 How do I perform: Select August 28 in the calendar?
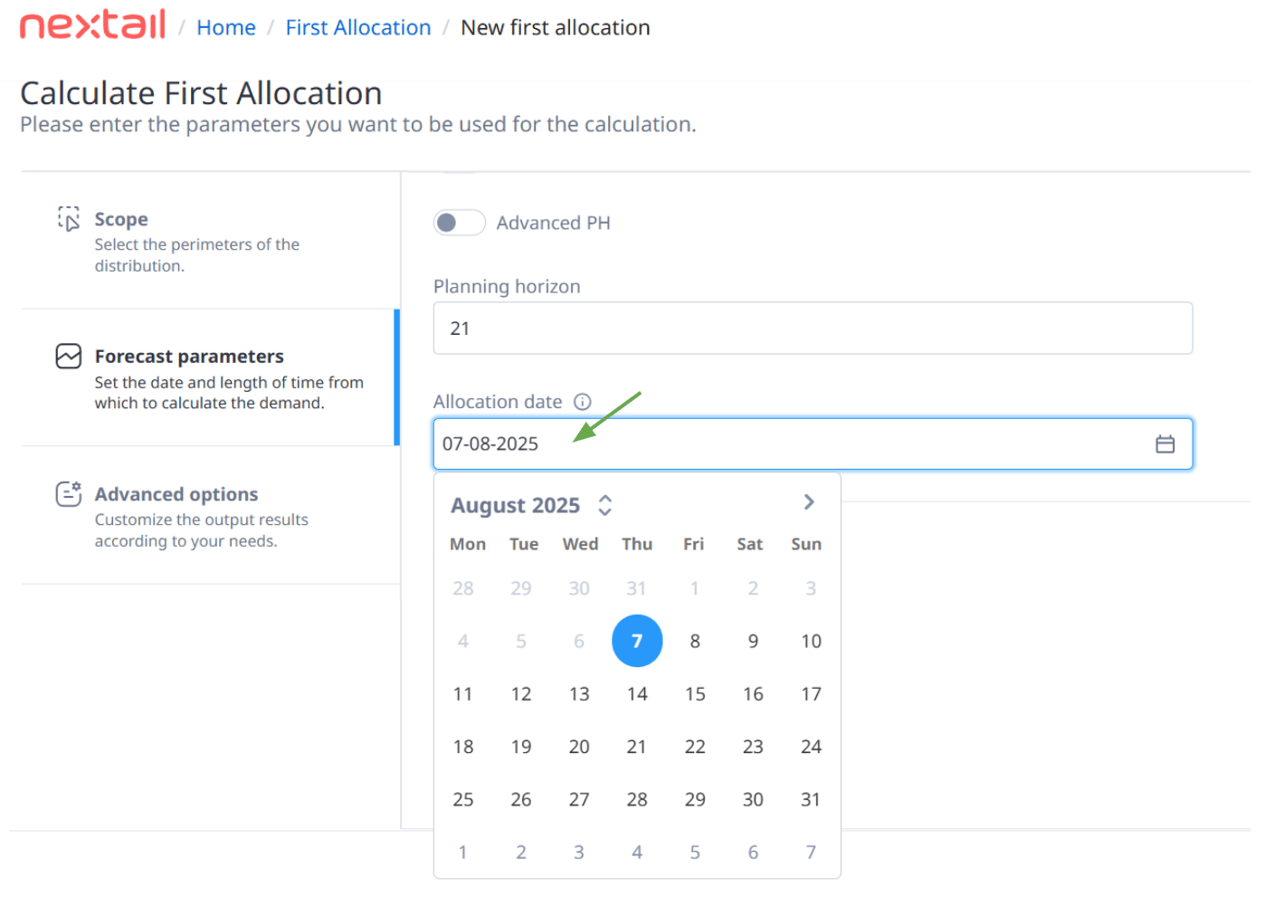coord(637,800)
